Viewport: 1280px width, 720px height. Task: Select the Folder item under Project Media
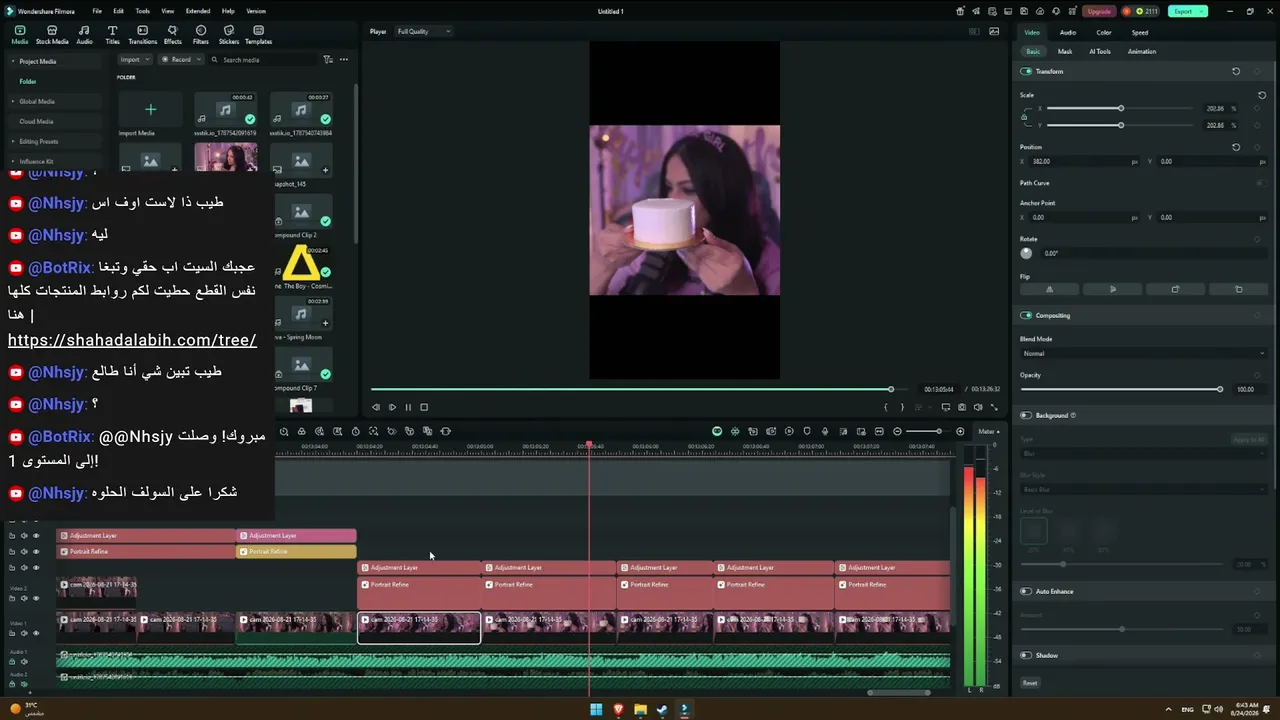click(x=28, y=82)
